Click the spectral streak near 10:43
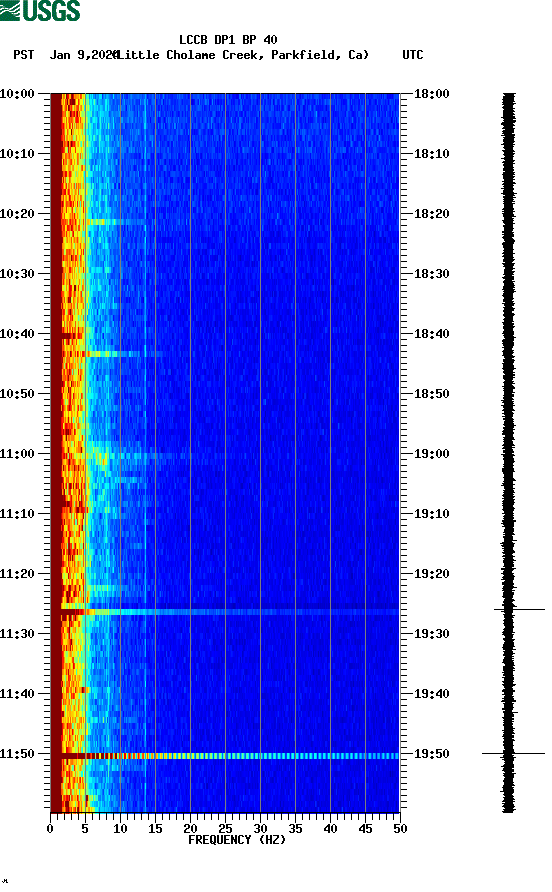 pyautogui.click(x=114, y=354)
